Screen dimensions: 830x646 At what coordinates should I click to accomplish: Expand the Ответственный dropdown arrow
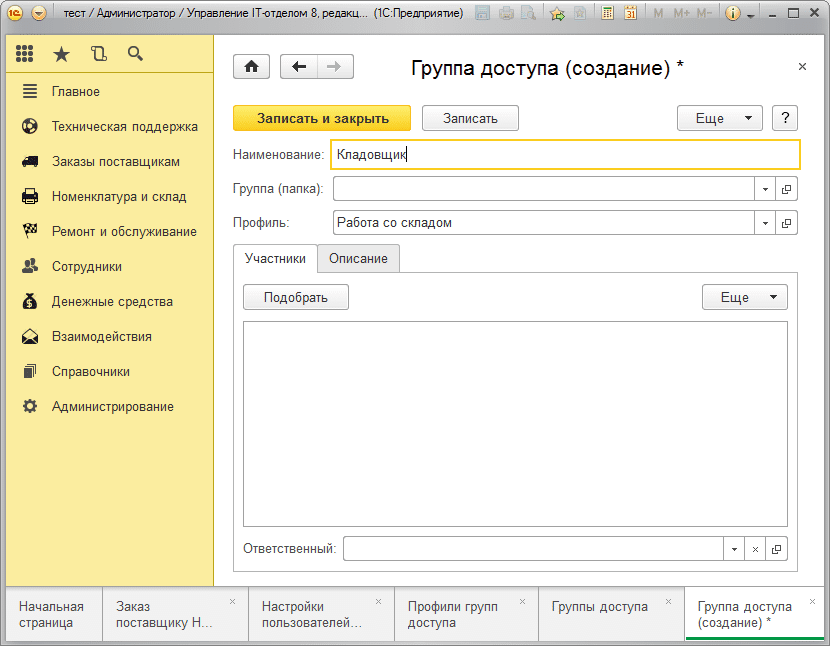coord(734,549)
